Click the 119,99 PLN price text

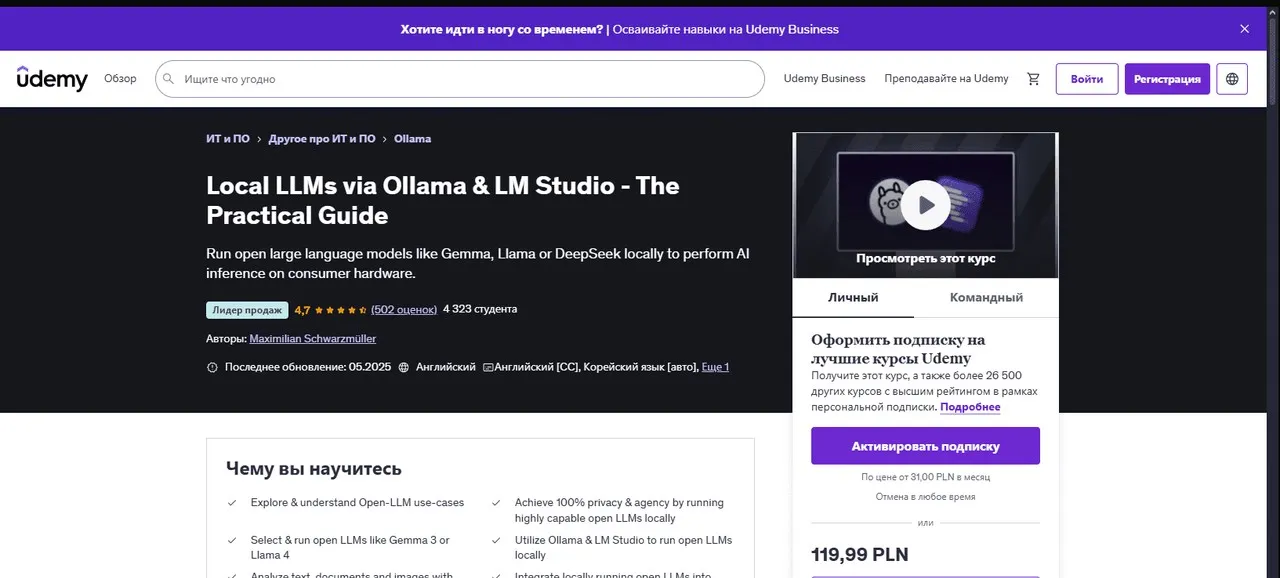coord(860,554)
